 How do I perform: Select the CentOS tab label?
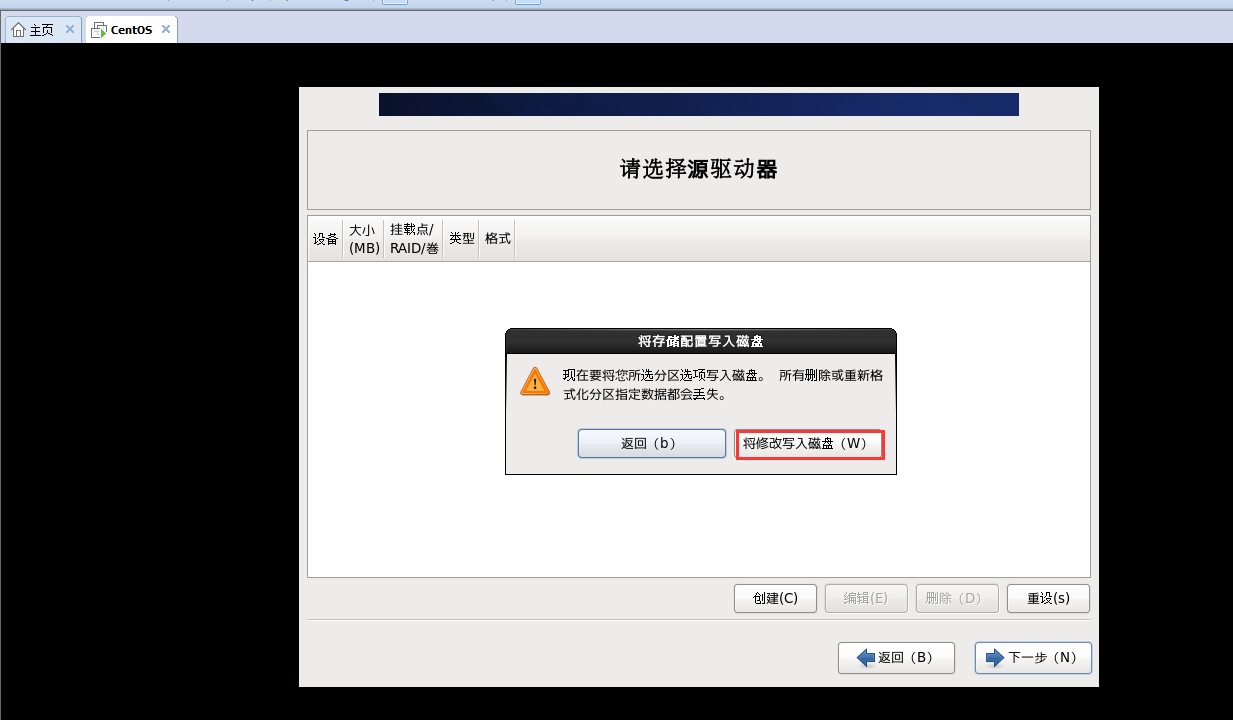coord(131,30)
